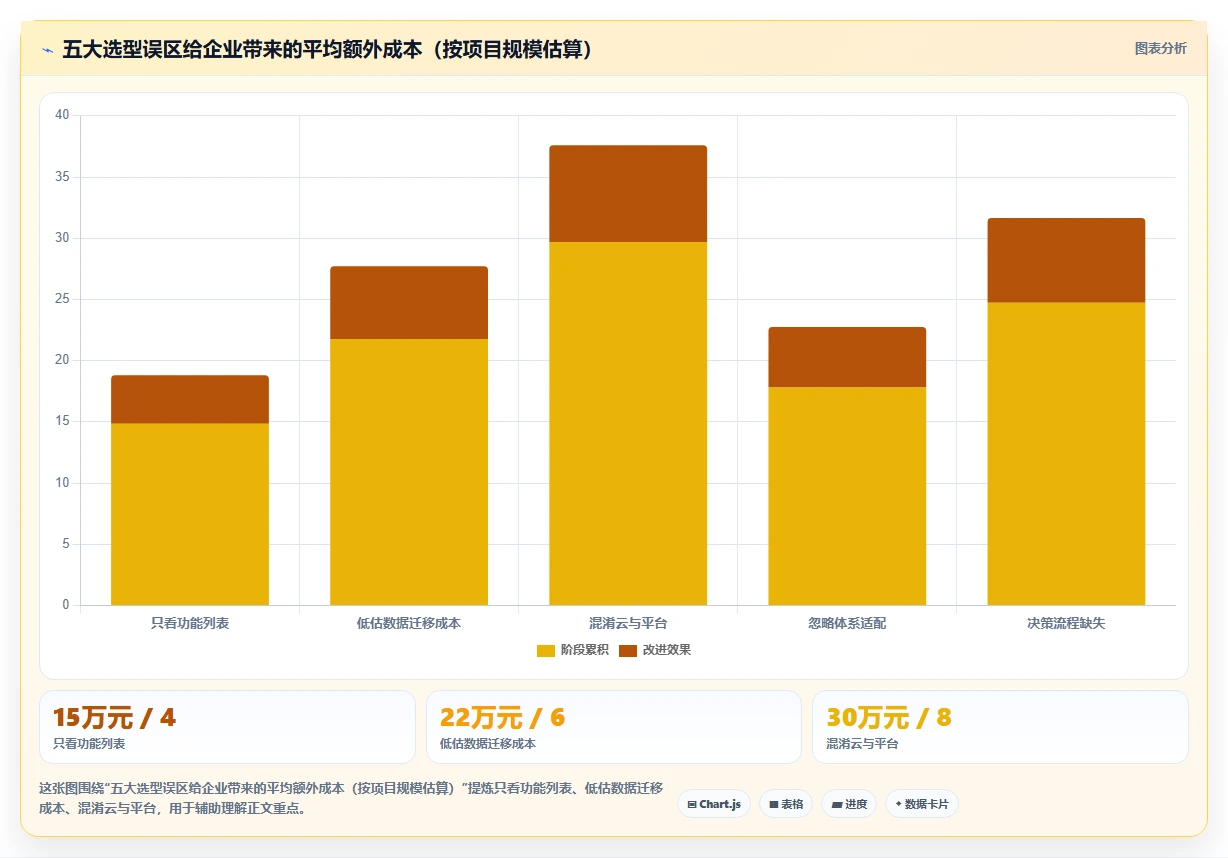
Task: Click the brown bar segment for 低估数据迁移成本
Action: point(409,302)
